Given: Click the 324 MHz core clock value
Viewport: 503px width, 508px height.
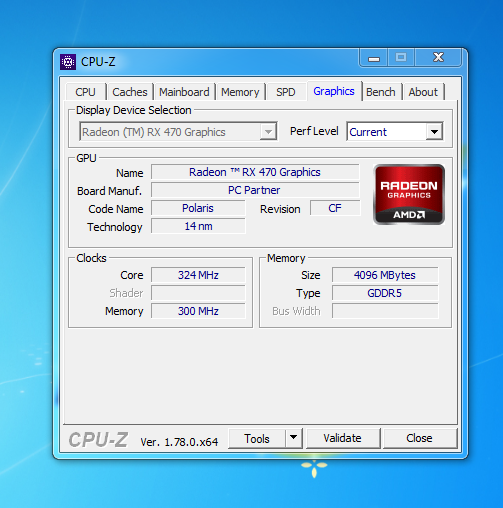Looking at the screenshot, I should tap(198, 275).
